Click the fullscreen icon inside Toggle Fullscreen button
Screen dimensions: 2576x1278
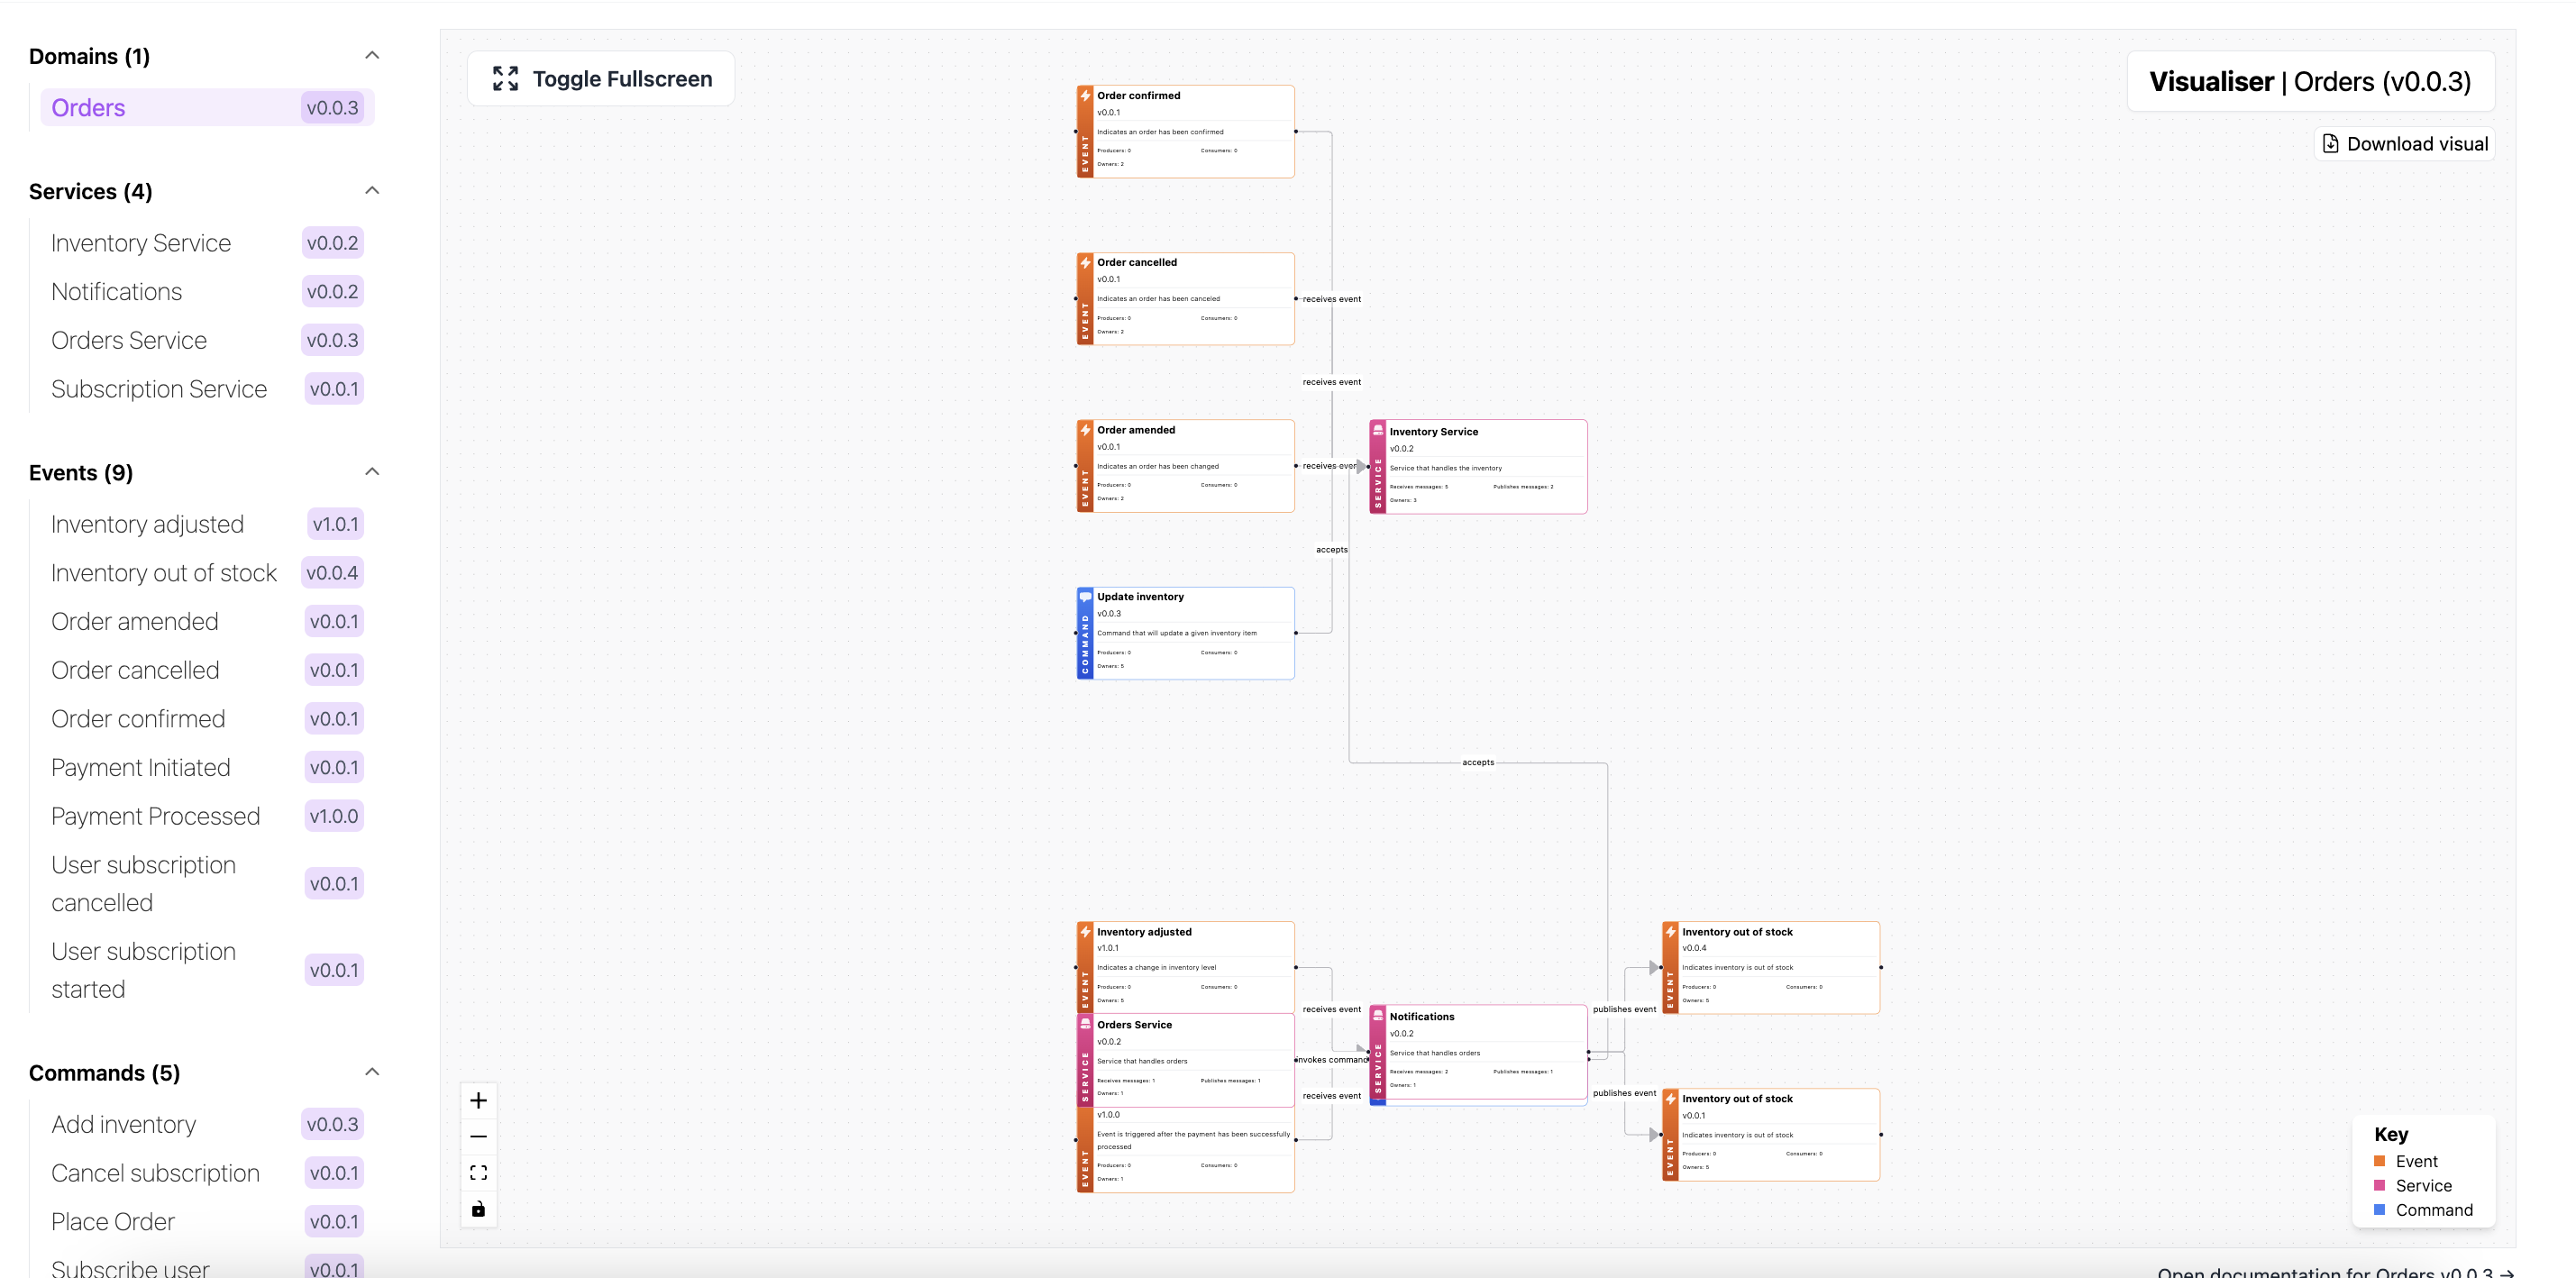[x=506, y=78]
